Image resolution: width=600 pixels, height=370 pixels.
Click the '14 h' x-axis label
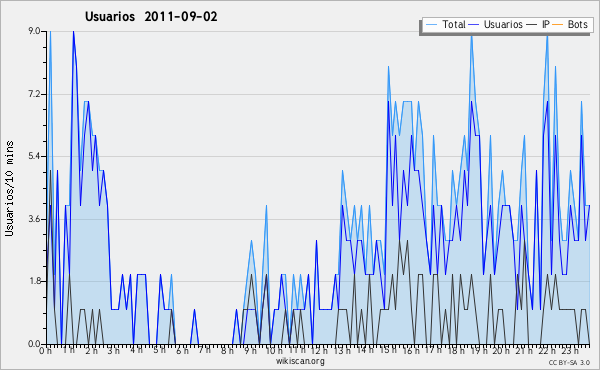tap(364, 350)
